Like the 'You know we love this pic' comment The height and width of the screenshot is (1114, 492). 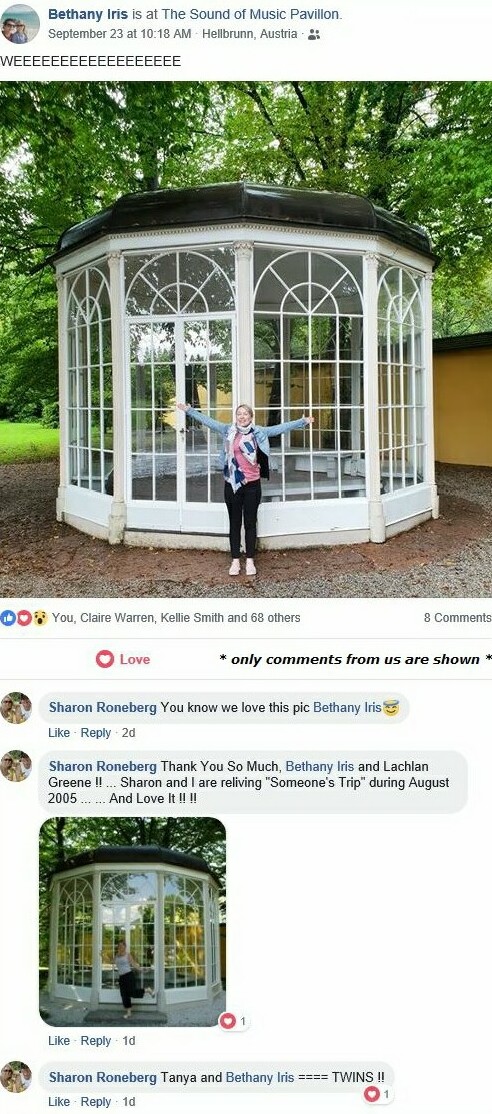(x=59, y=732)
